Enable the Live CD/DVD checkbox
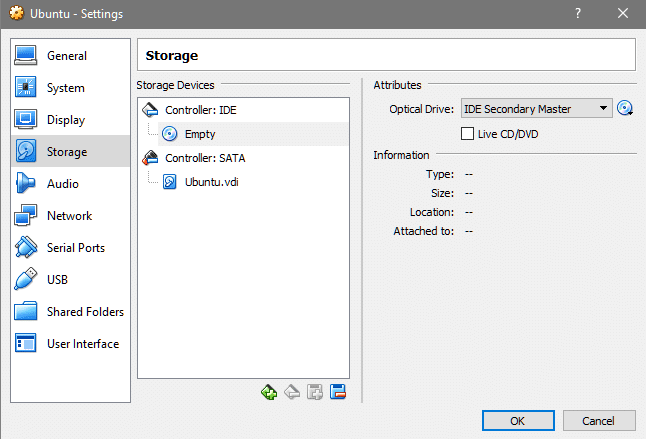Image resolution: width=646 pixels, height=439 pixels. tap(467, 134)
